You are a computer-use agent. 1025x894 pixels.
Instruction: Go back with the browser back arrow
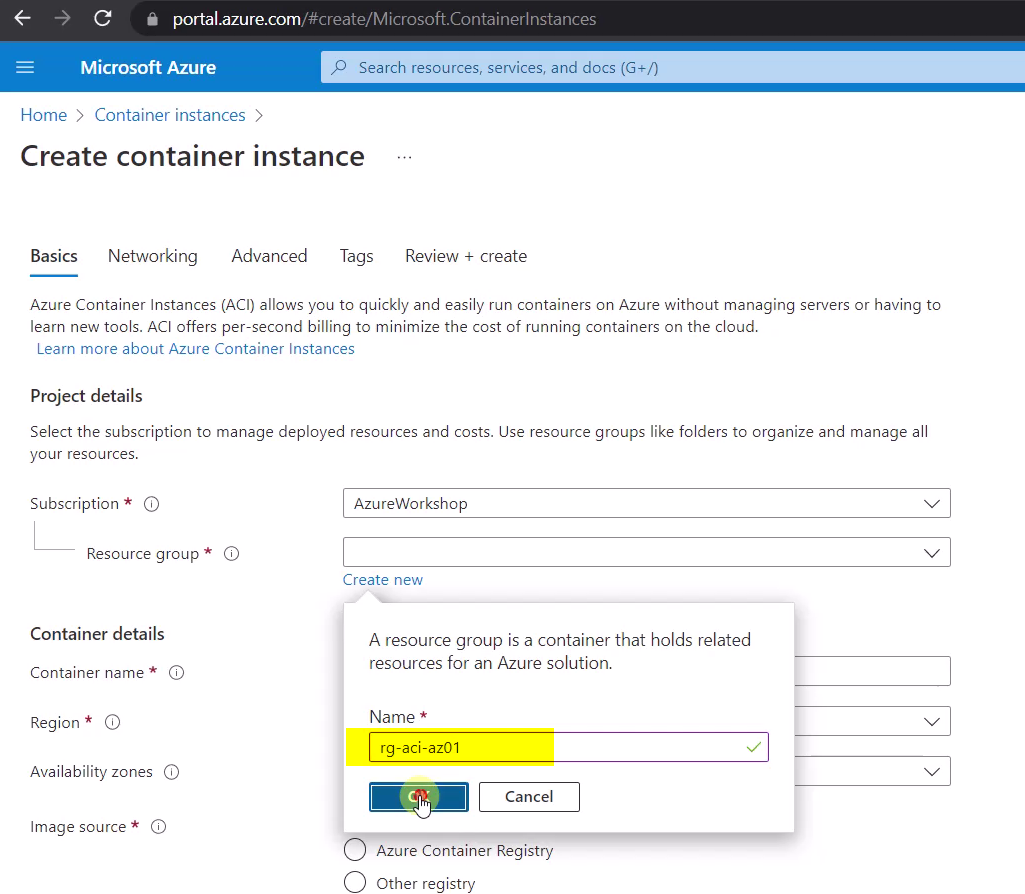(x=23, y=18)
